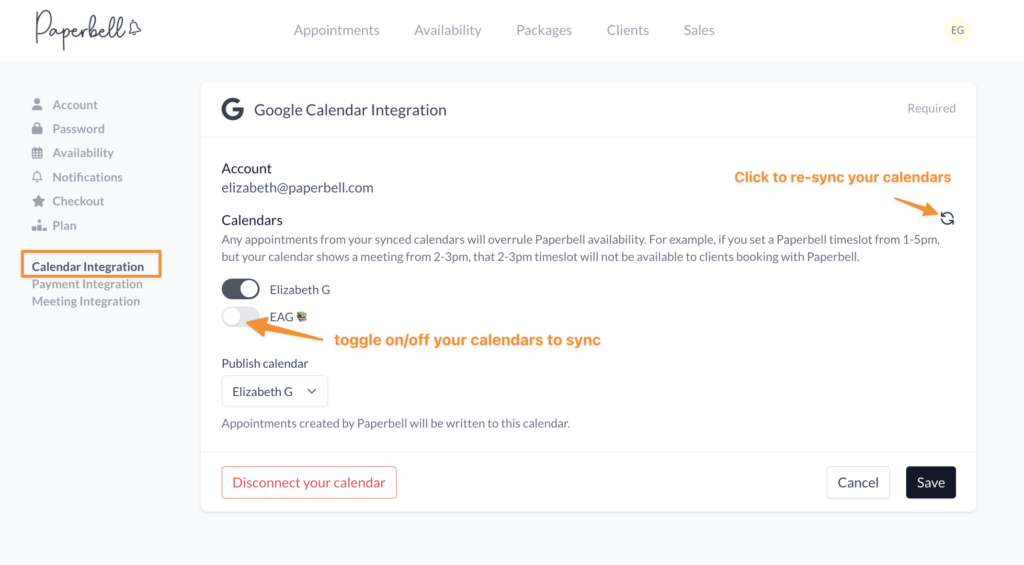Viewport: 1024px width, 565px height.
Task: Expand the Elizabeth G dropdown chevron
Action: (312, 391)
